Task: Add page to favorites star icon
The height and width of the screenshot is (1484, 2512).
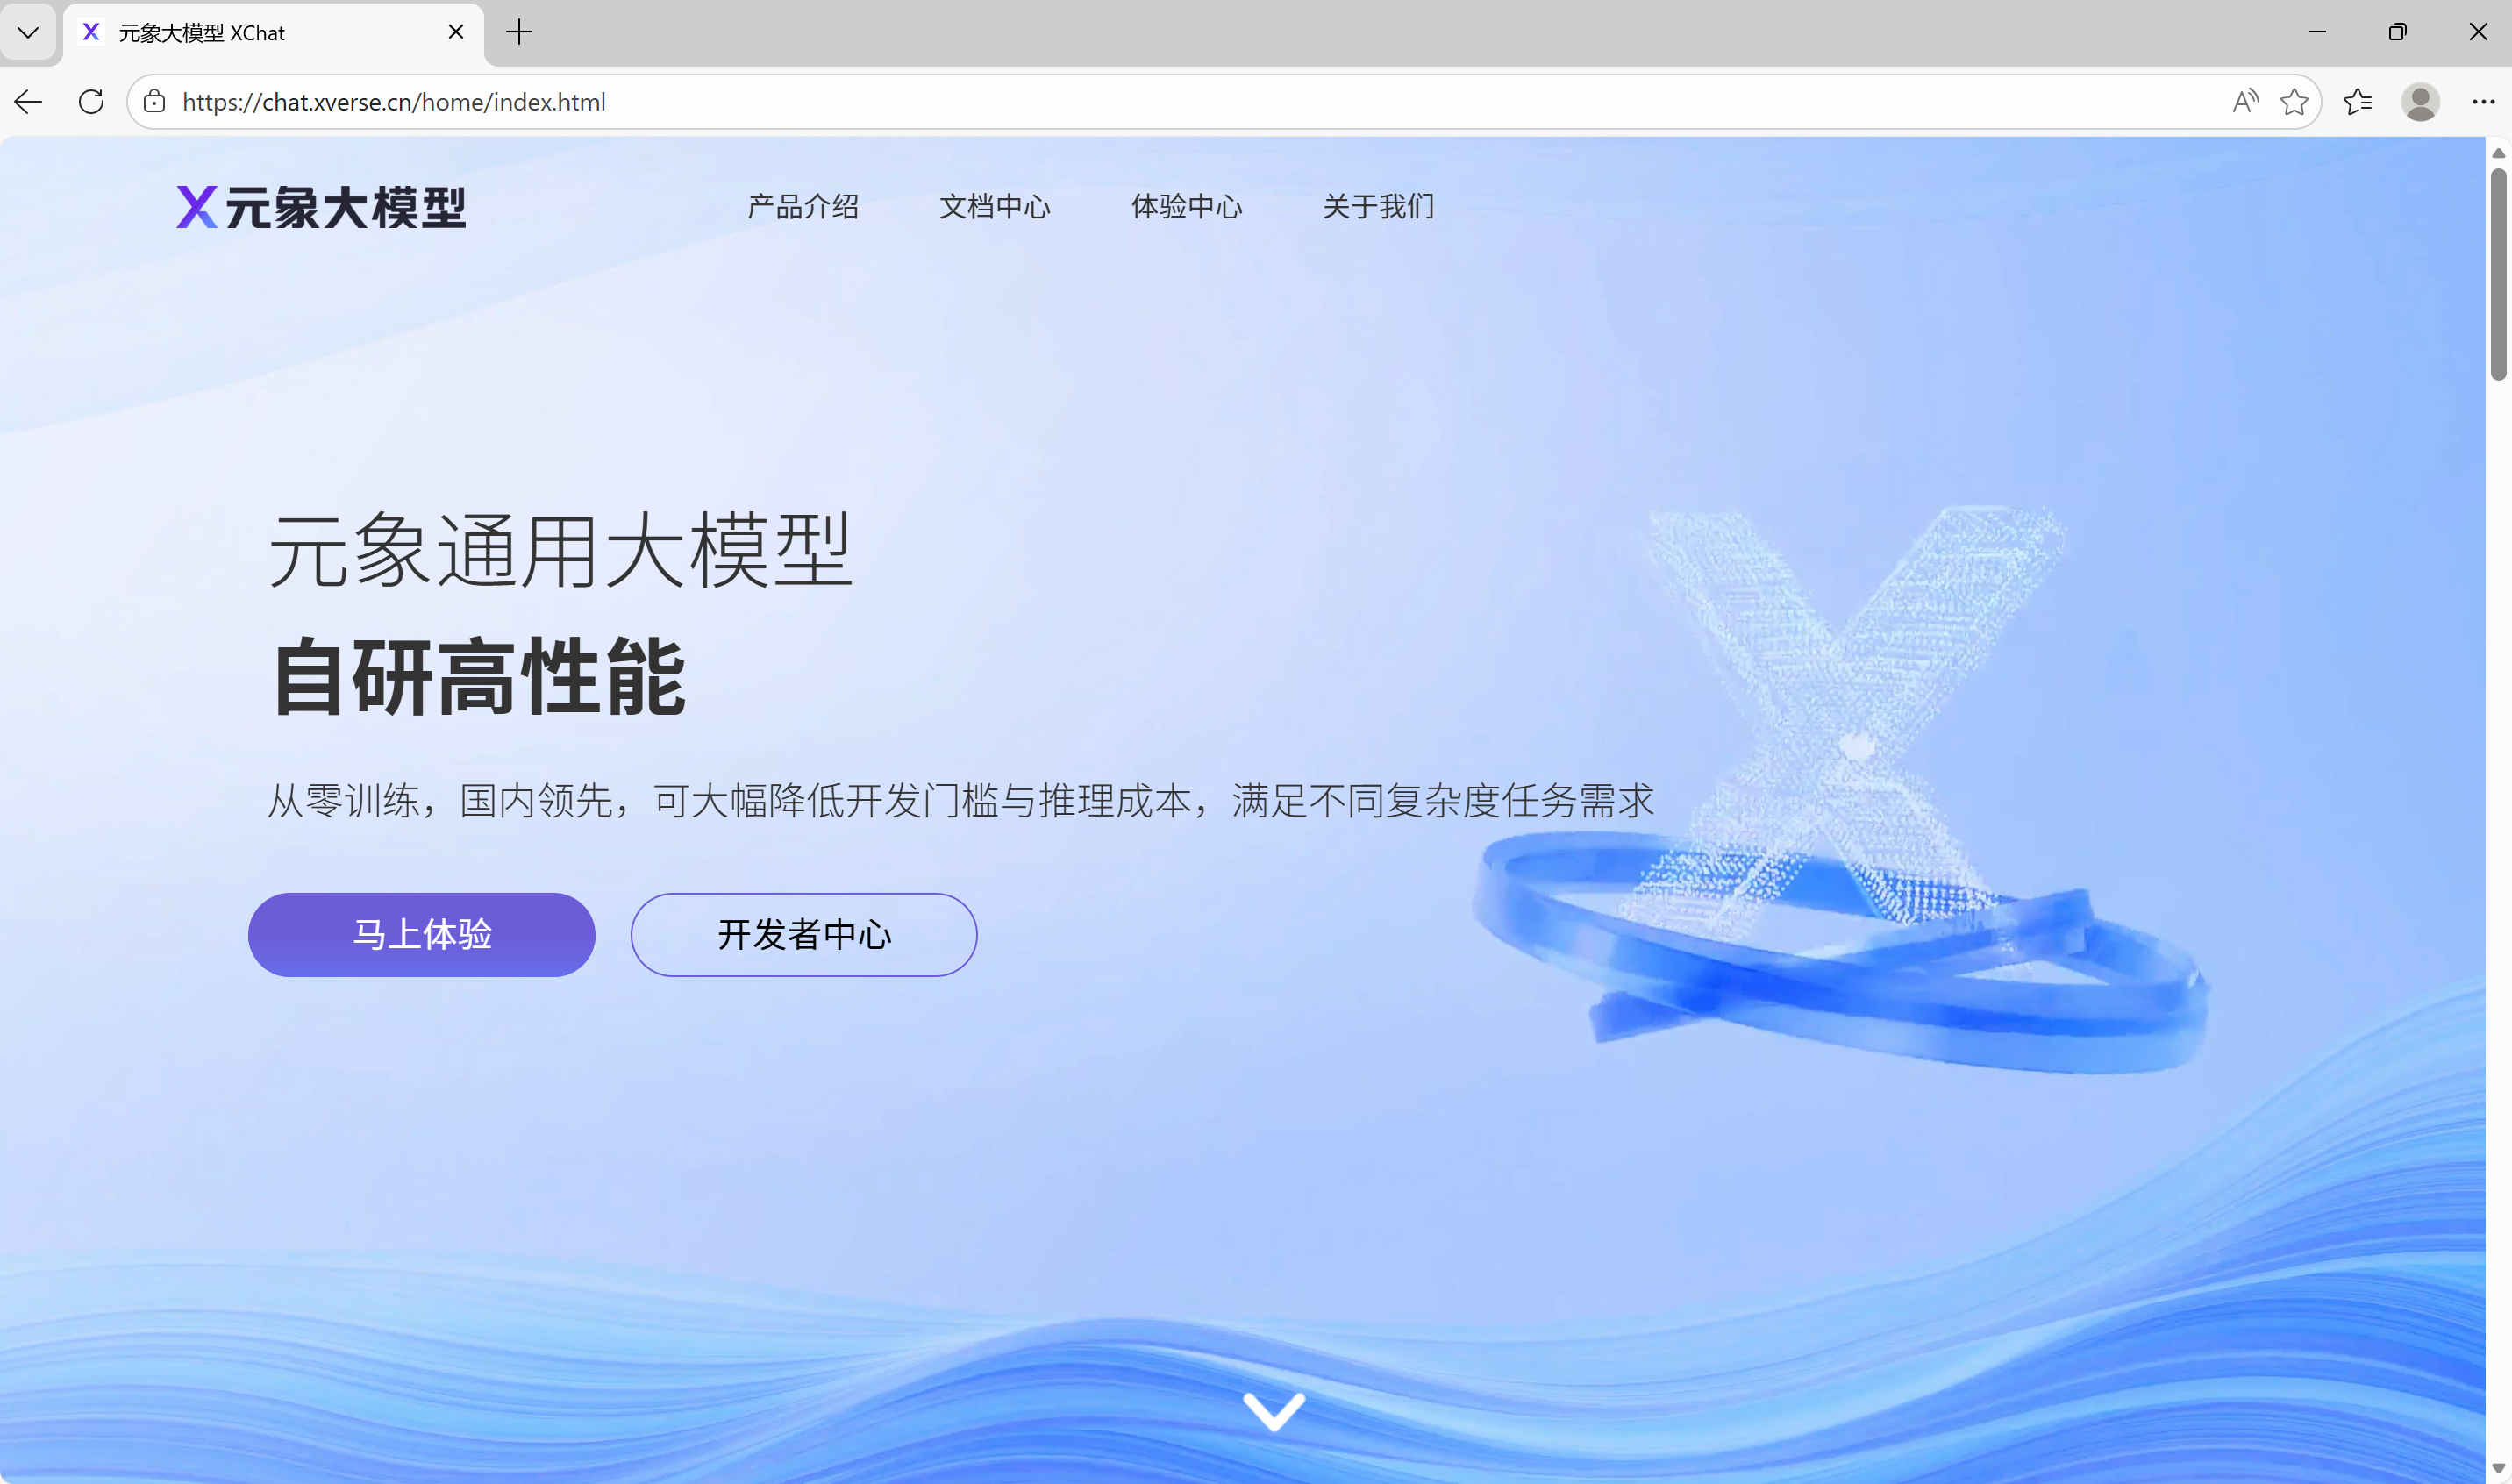Action: (2294, 101)
